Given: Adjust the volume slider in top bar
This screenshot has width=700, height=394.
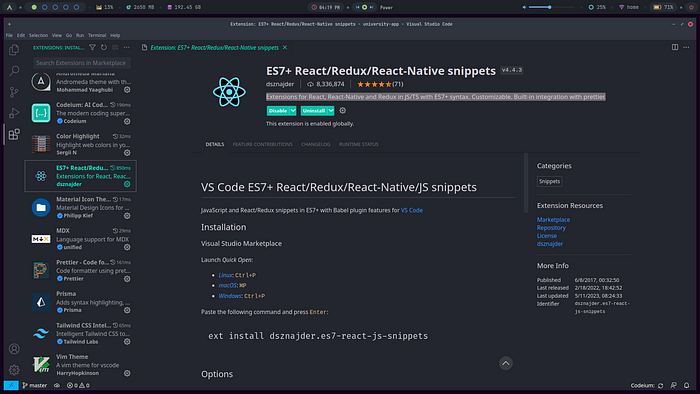Looking at the screenshot, I should point(549,7).
